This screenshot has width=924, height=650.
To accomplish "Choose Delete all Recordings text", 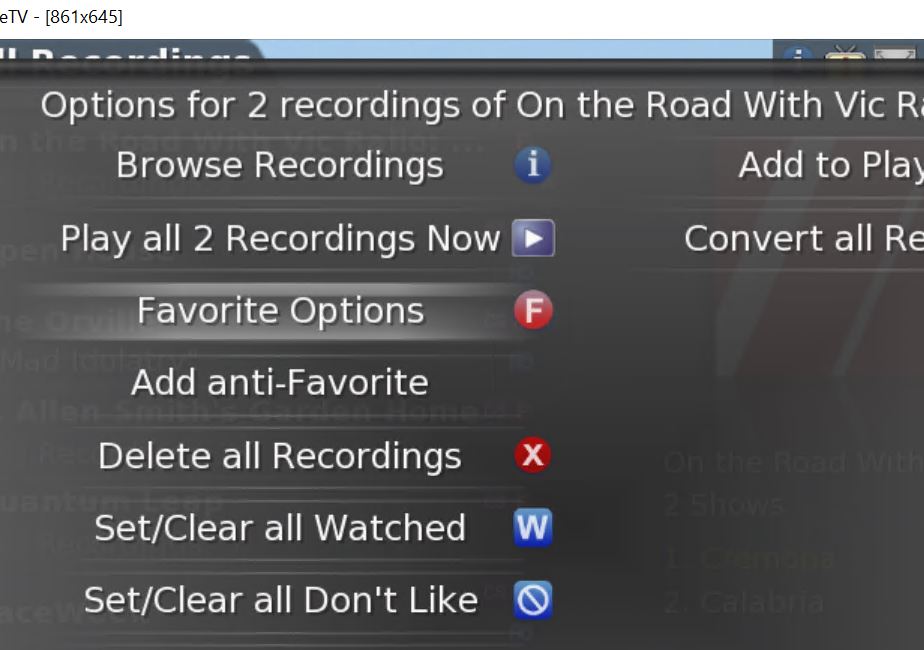I will click(x=279, y=456).
